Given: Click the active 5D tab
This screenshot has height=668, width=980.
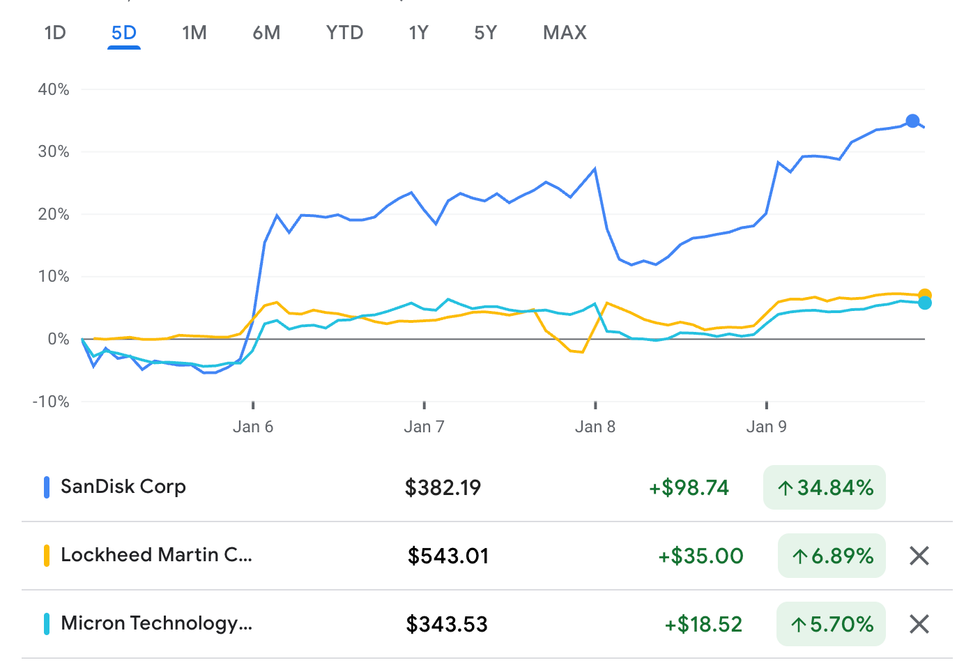Looking at the screenshot, I should click(x=123, y=32).
